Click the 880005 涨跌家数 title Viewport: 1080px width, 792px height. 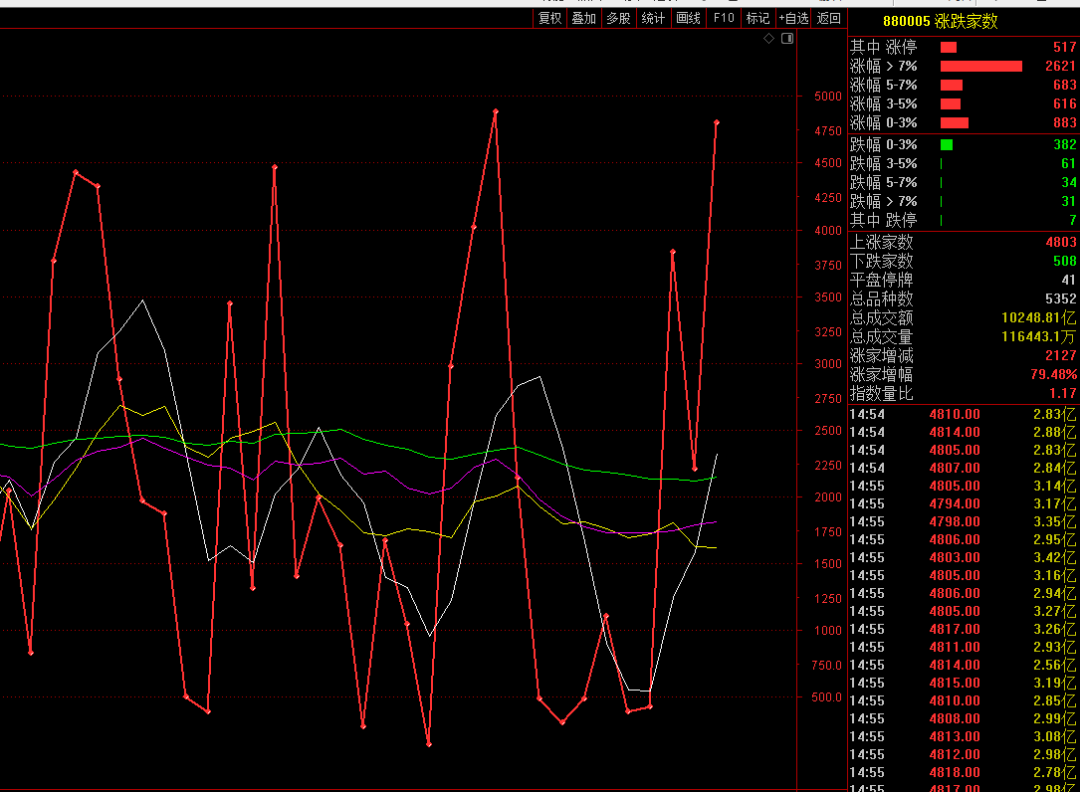[x=939, y=21]
